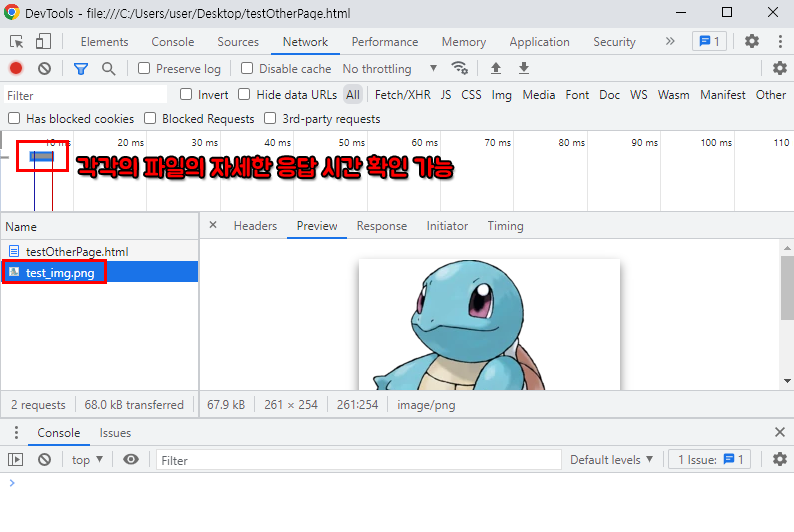
Task: Open Network panel settings gear
Action: [x=780, y=68]
